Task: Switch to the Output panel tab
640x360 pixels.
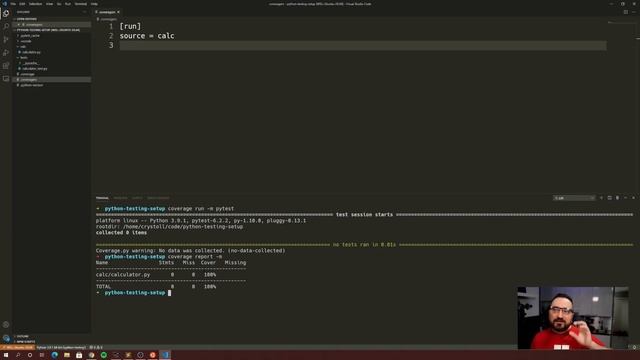Action: point(137,198)
